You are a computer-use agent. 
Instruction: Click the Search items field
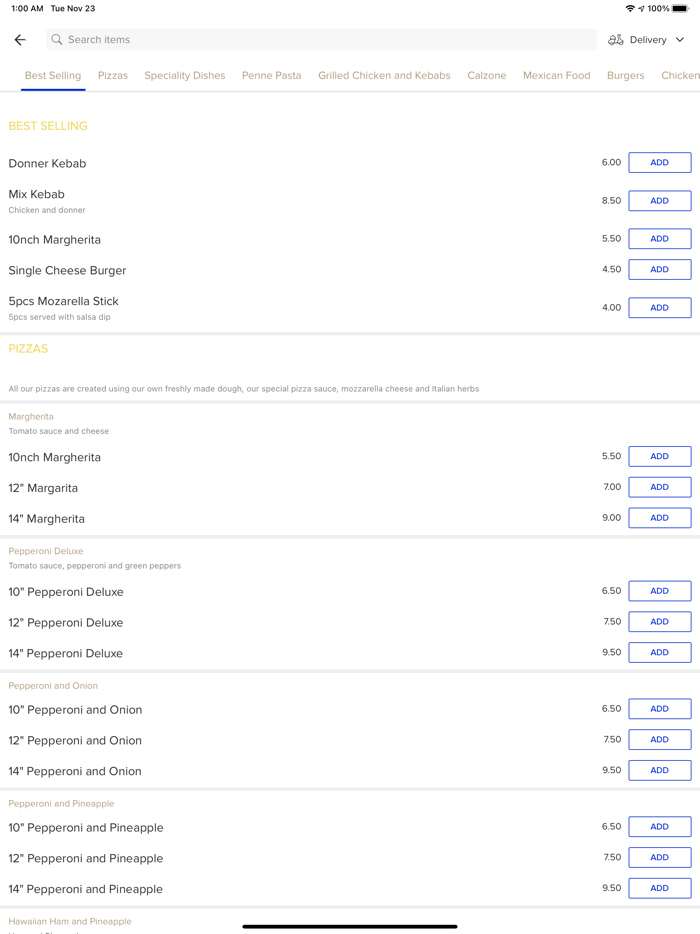point(320,40)
